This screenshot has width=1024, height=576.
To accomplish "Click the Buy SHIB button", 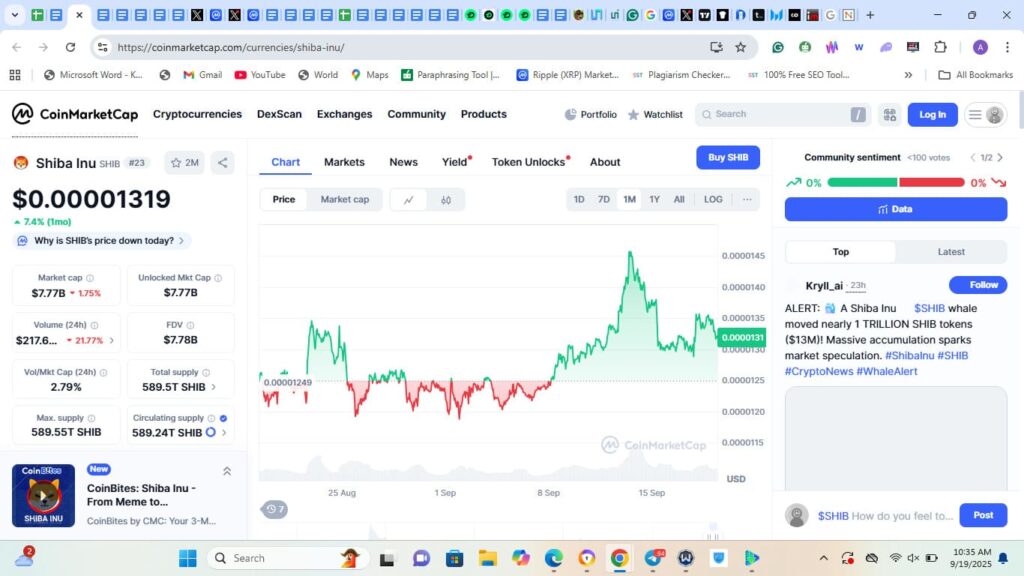I will tap(728, 157).
